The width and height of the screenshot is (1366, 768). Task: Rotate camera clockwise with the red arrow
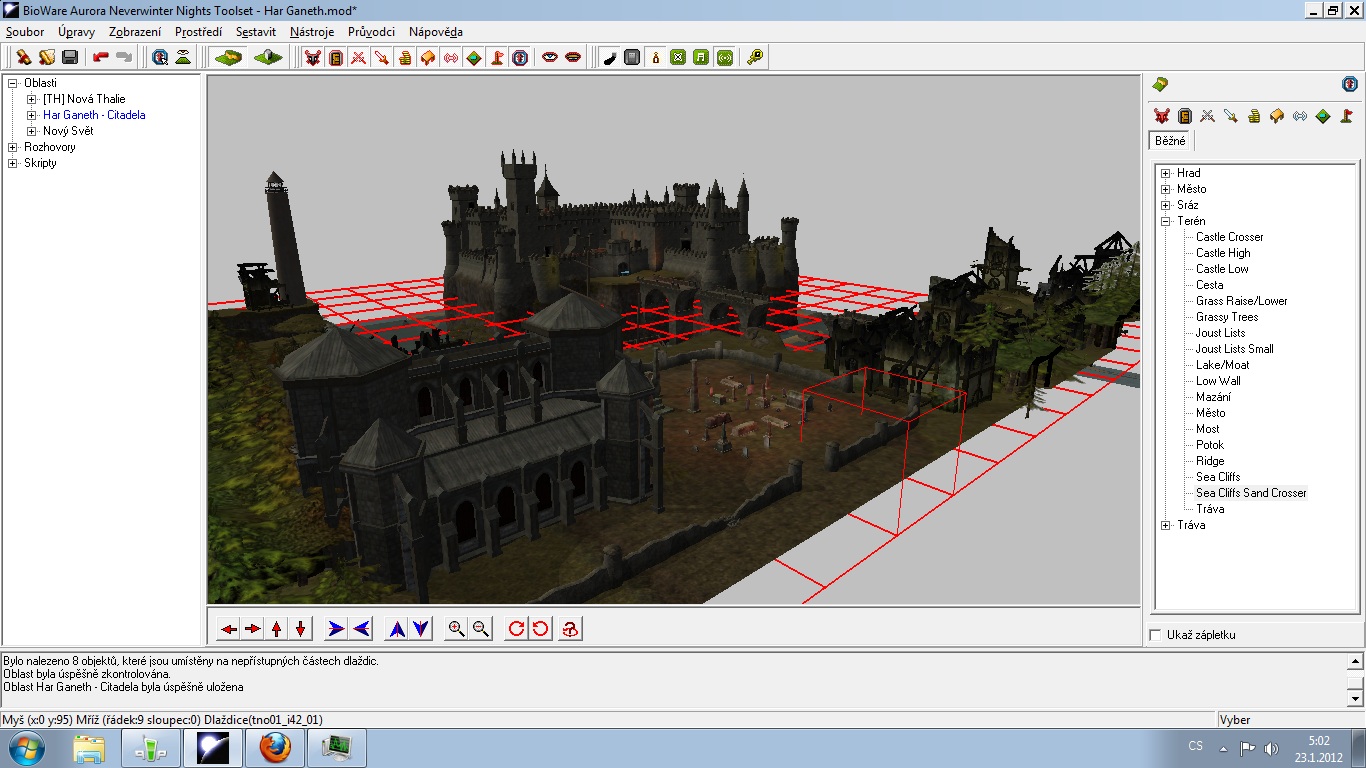tap(516, 629)
